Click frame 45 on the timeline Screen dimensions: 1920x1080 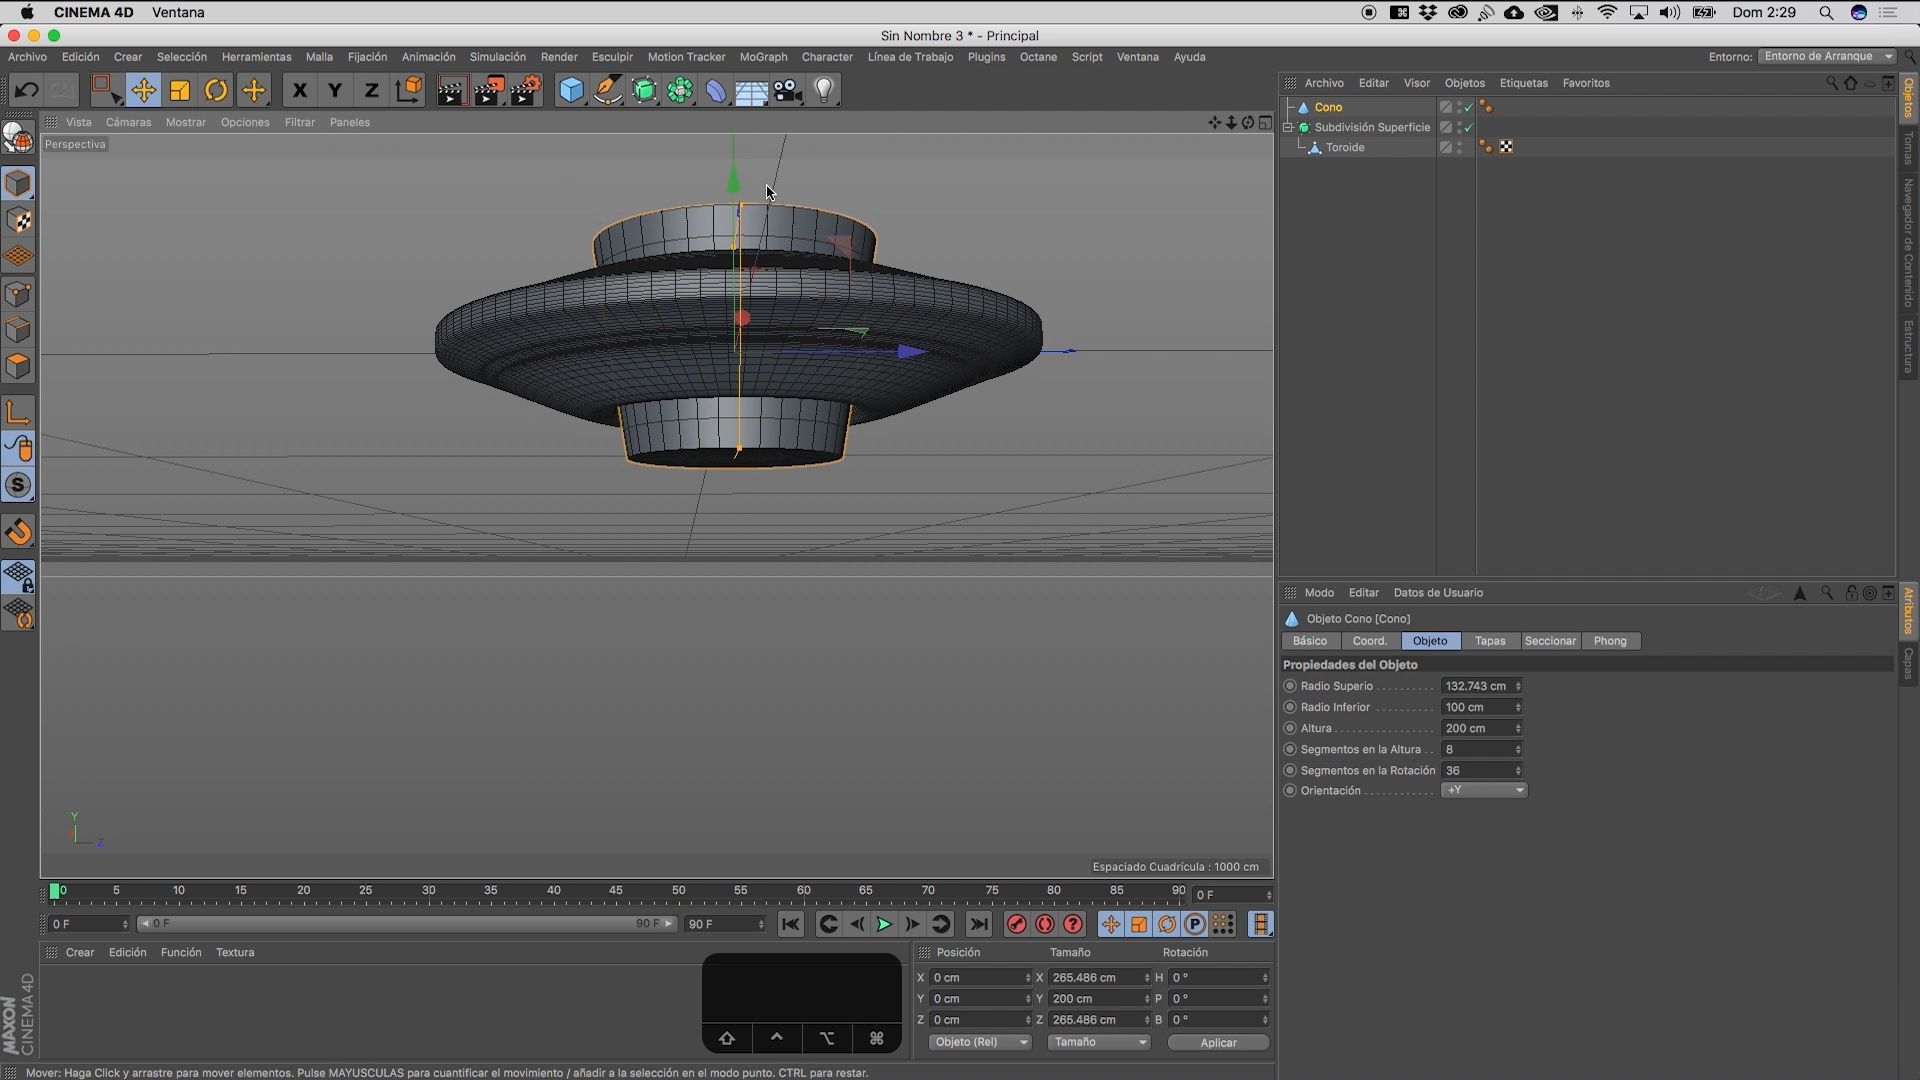(x=616, y=890)
